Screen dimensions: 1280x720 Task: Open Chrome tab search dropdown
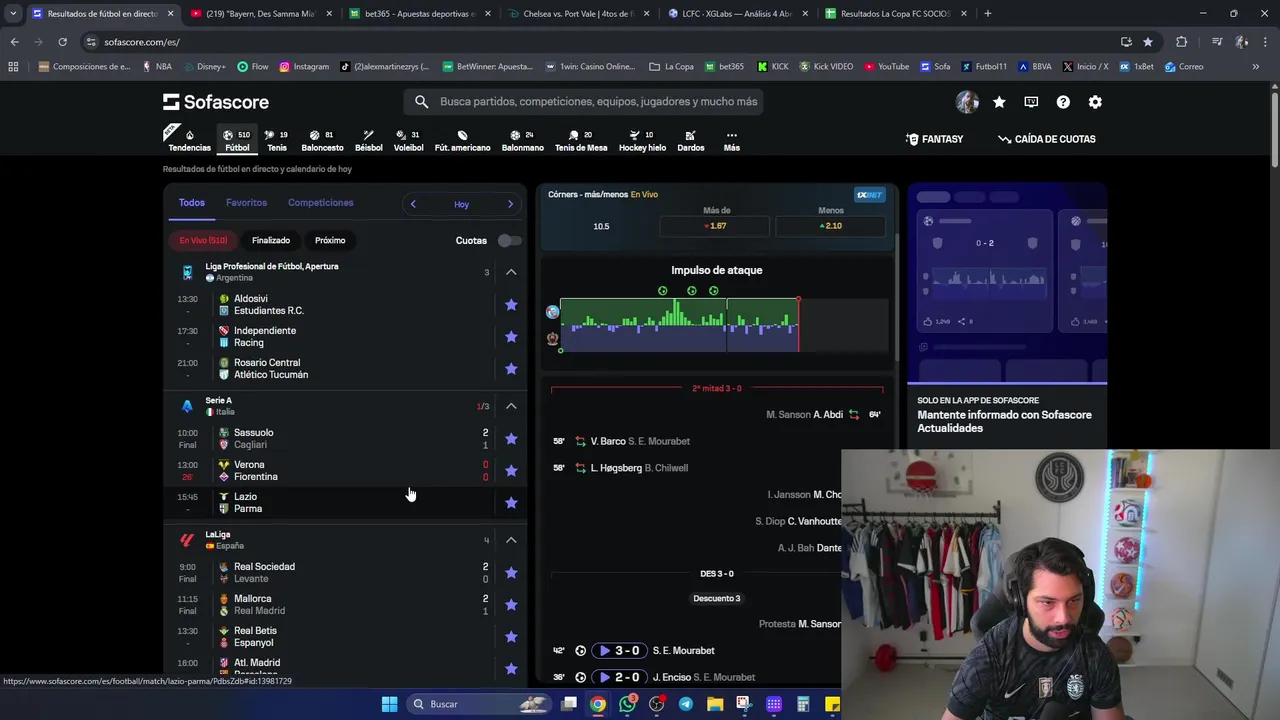(13, 14)
